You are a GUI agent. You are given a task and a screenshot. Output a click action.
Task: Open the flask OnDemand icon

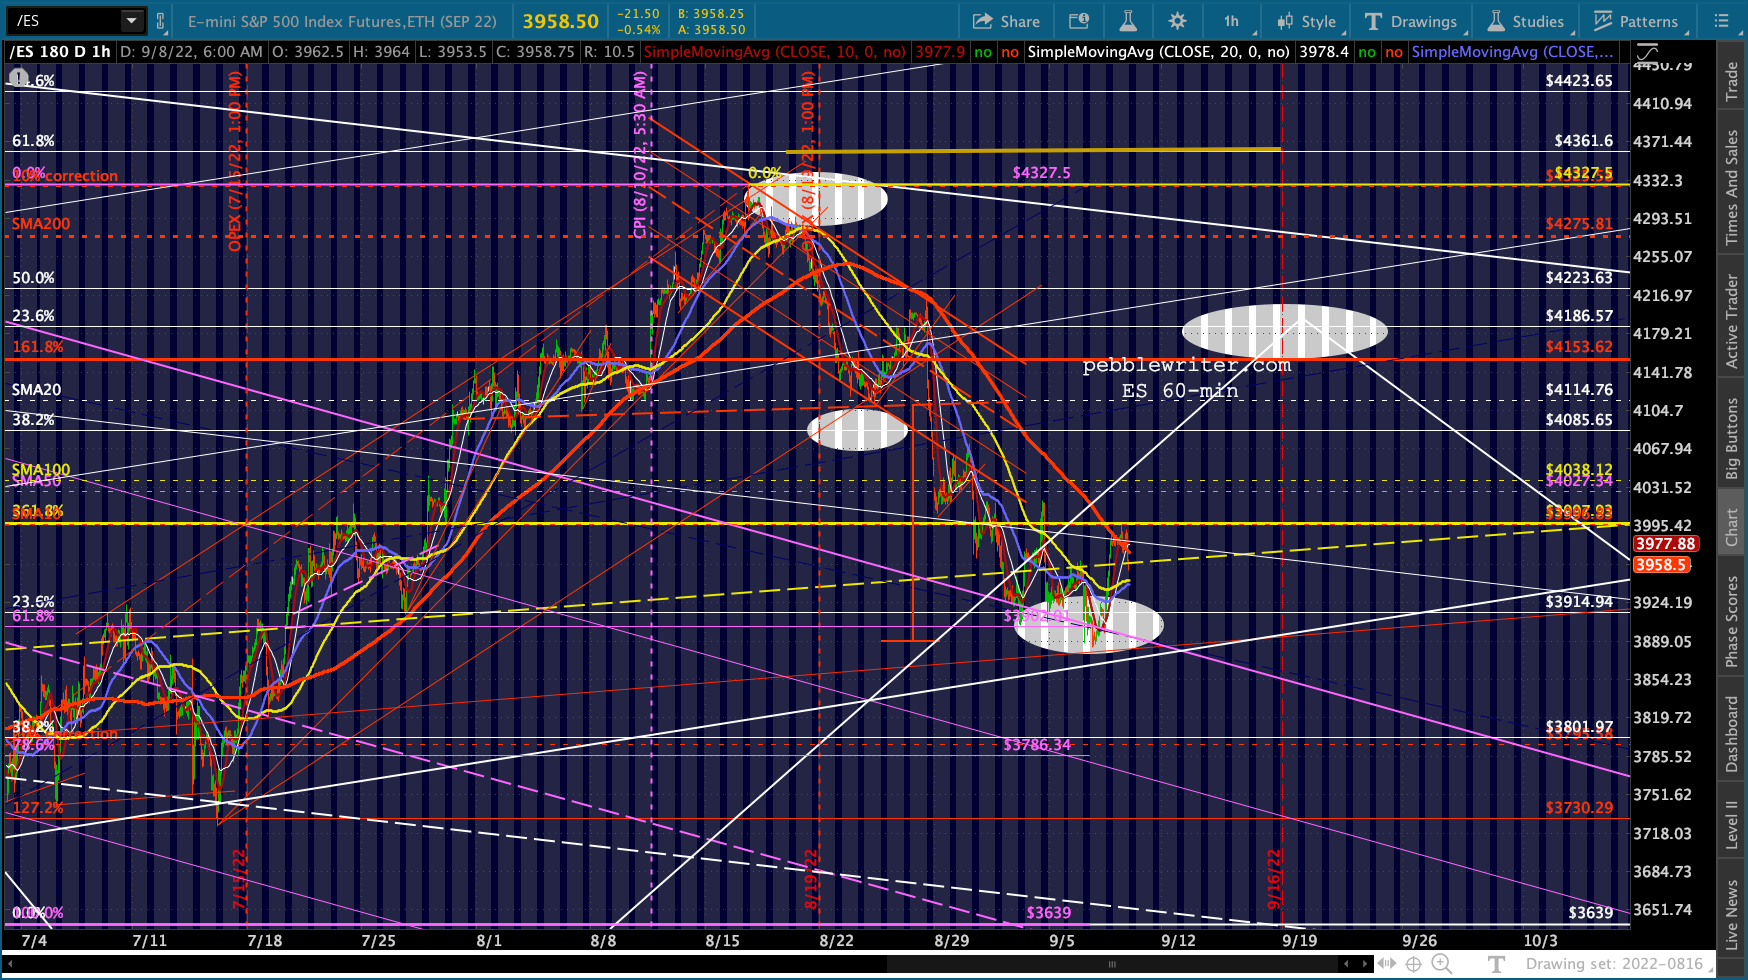(1128, 21)
